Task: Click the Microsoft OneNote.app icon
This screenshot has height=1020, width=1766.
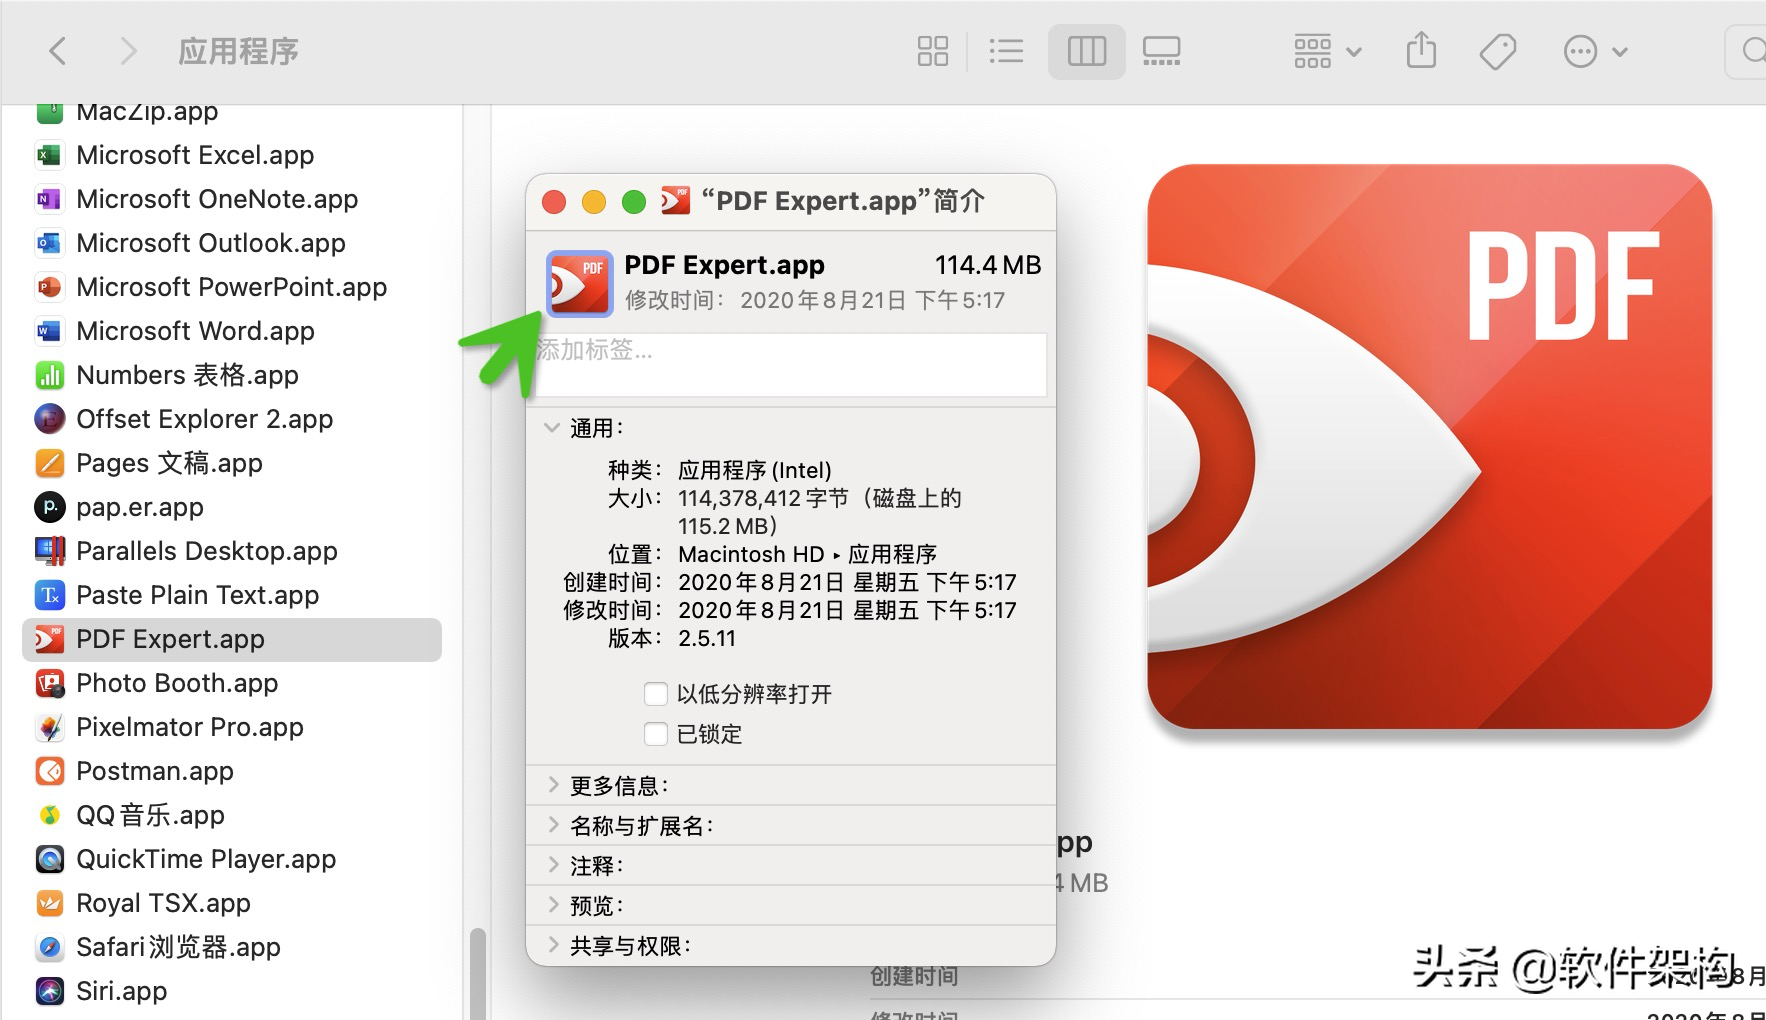Action: coord(48,199)
